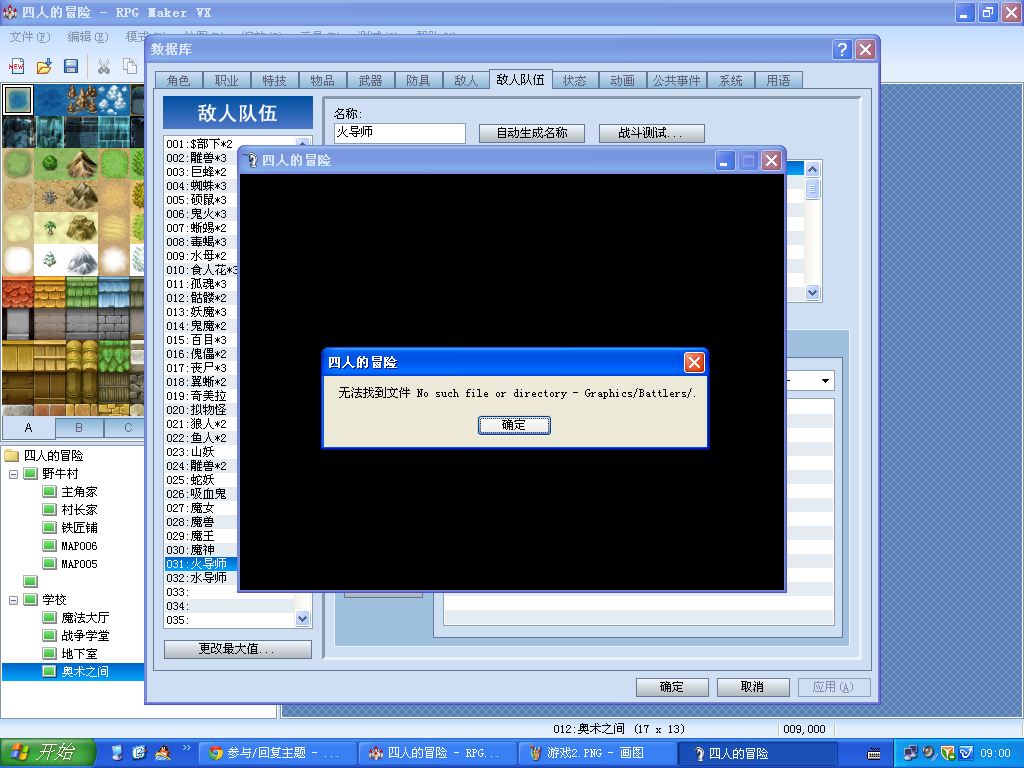Click the 名称 text field
The height and width of the screenshot is (768, 1024).
coord(400,133)
